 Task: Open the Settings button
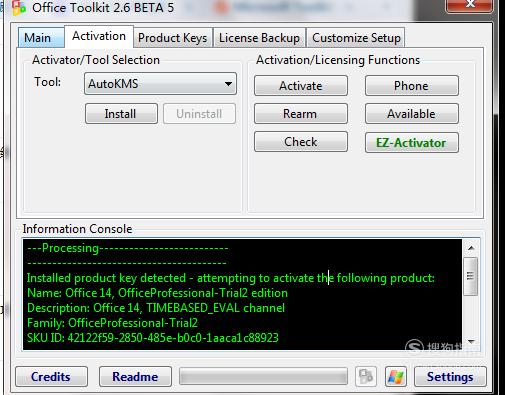(x=450, y=377)
